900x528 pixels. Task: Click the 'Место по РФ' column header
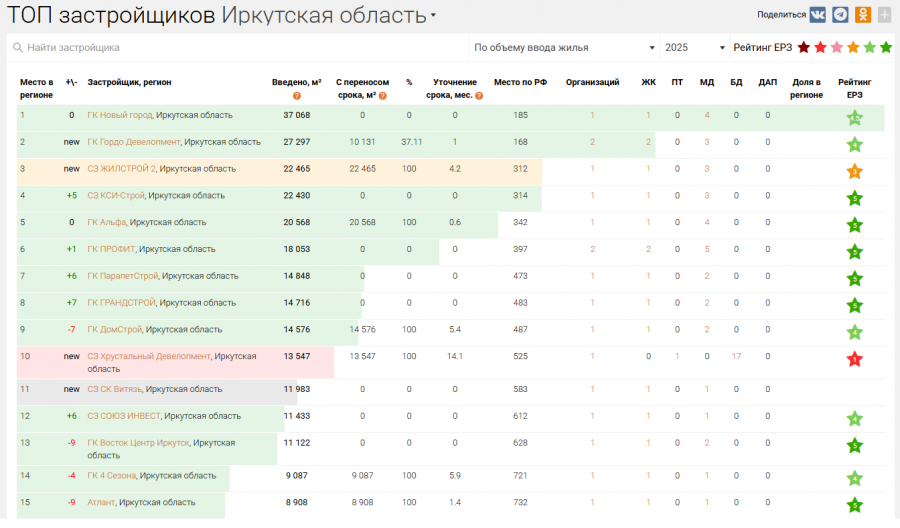pyautogui.click(x=520, y=82)
